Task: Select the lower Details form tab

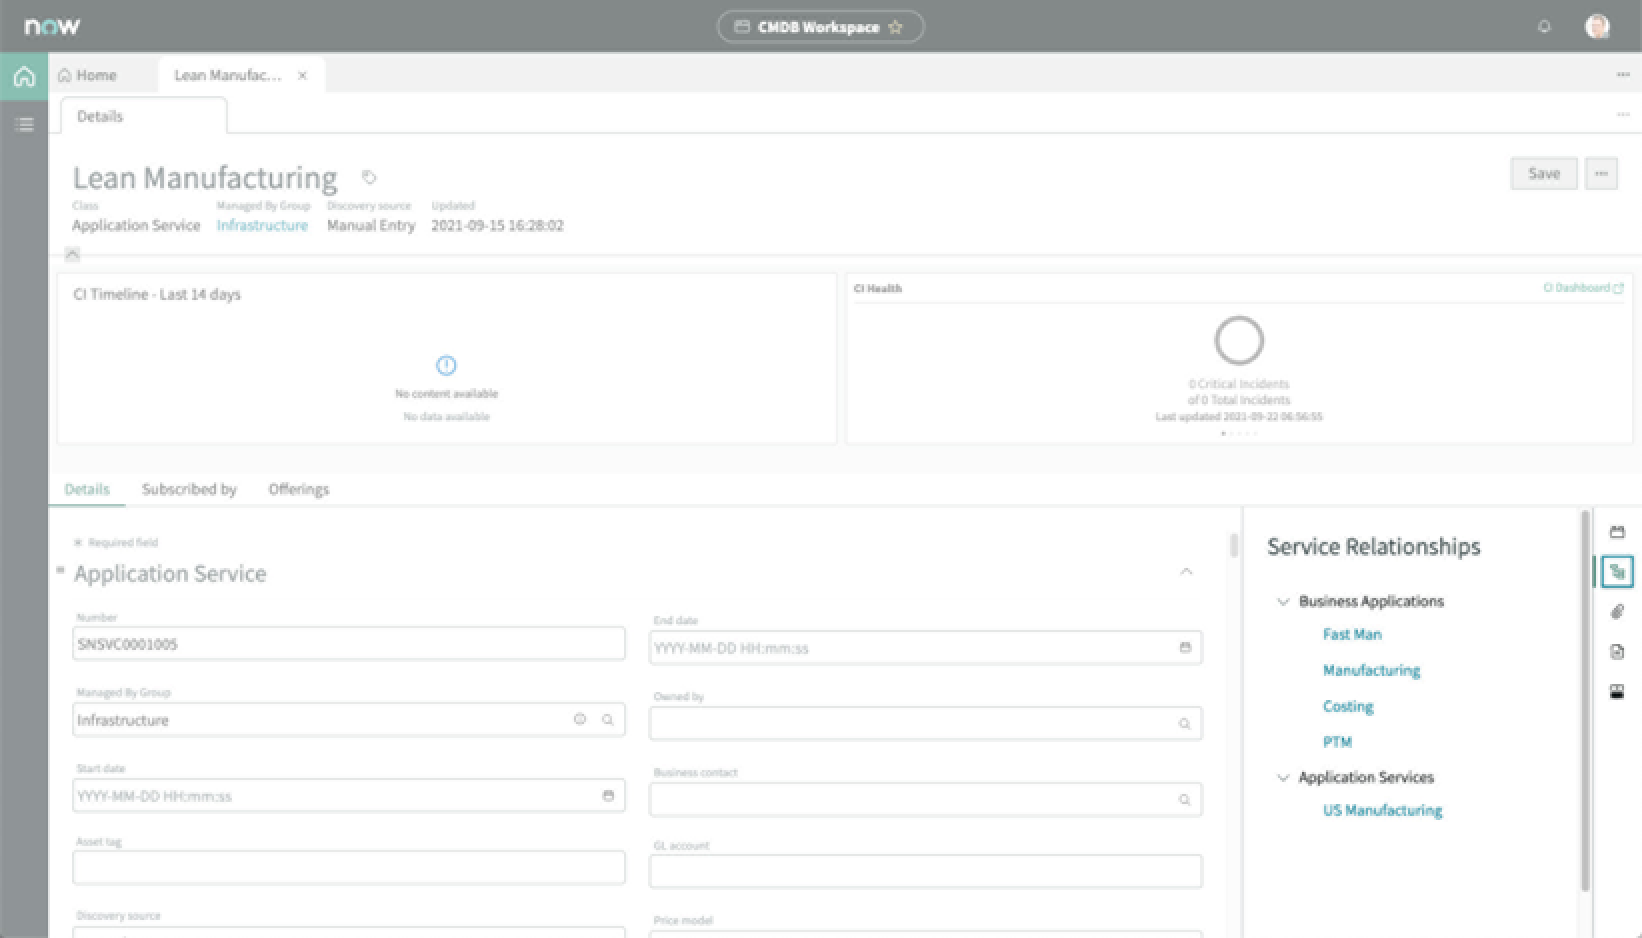Action: (87, 489)
